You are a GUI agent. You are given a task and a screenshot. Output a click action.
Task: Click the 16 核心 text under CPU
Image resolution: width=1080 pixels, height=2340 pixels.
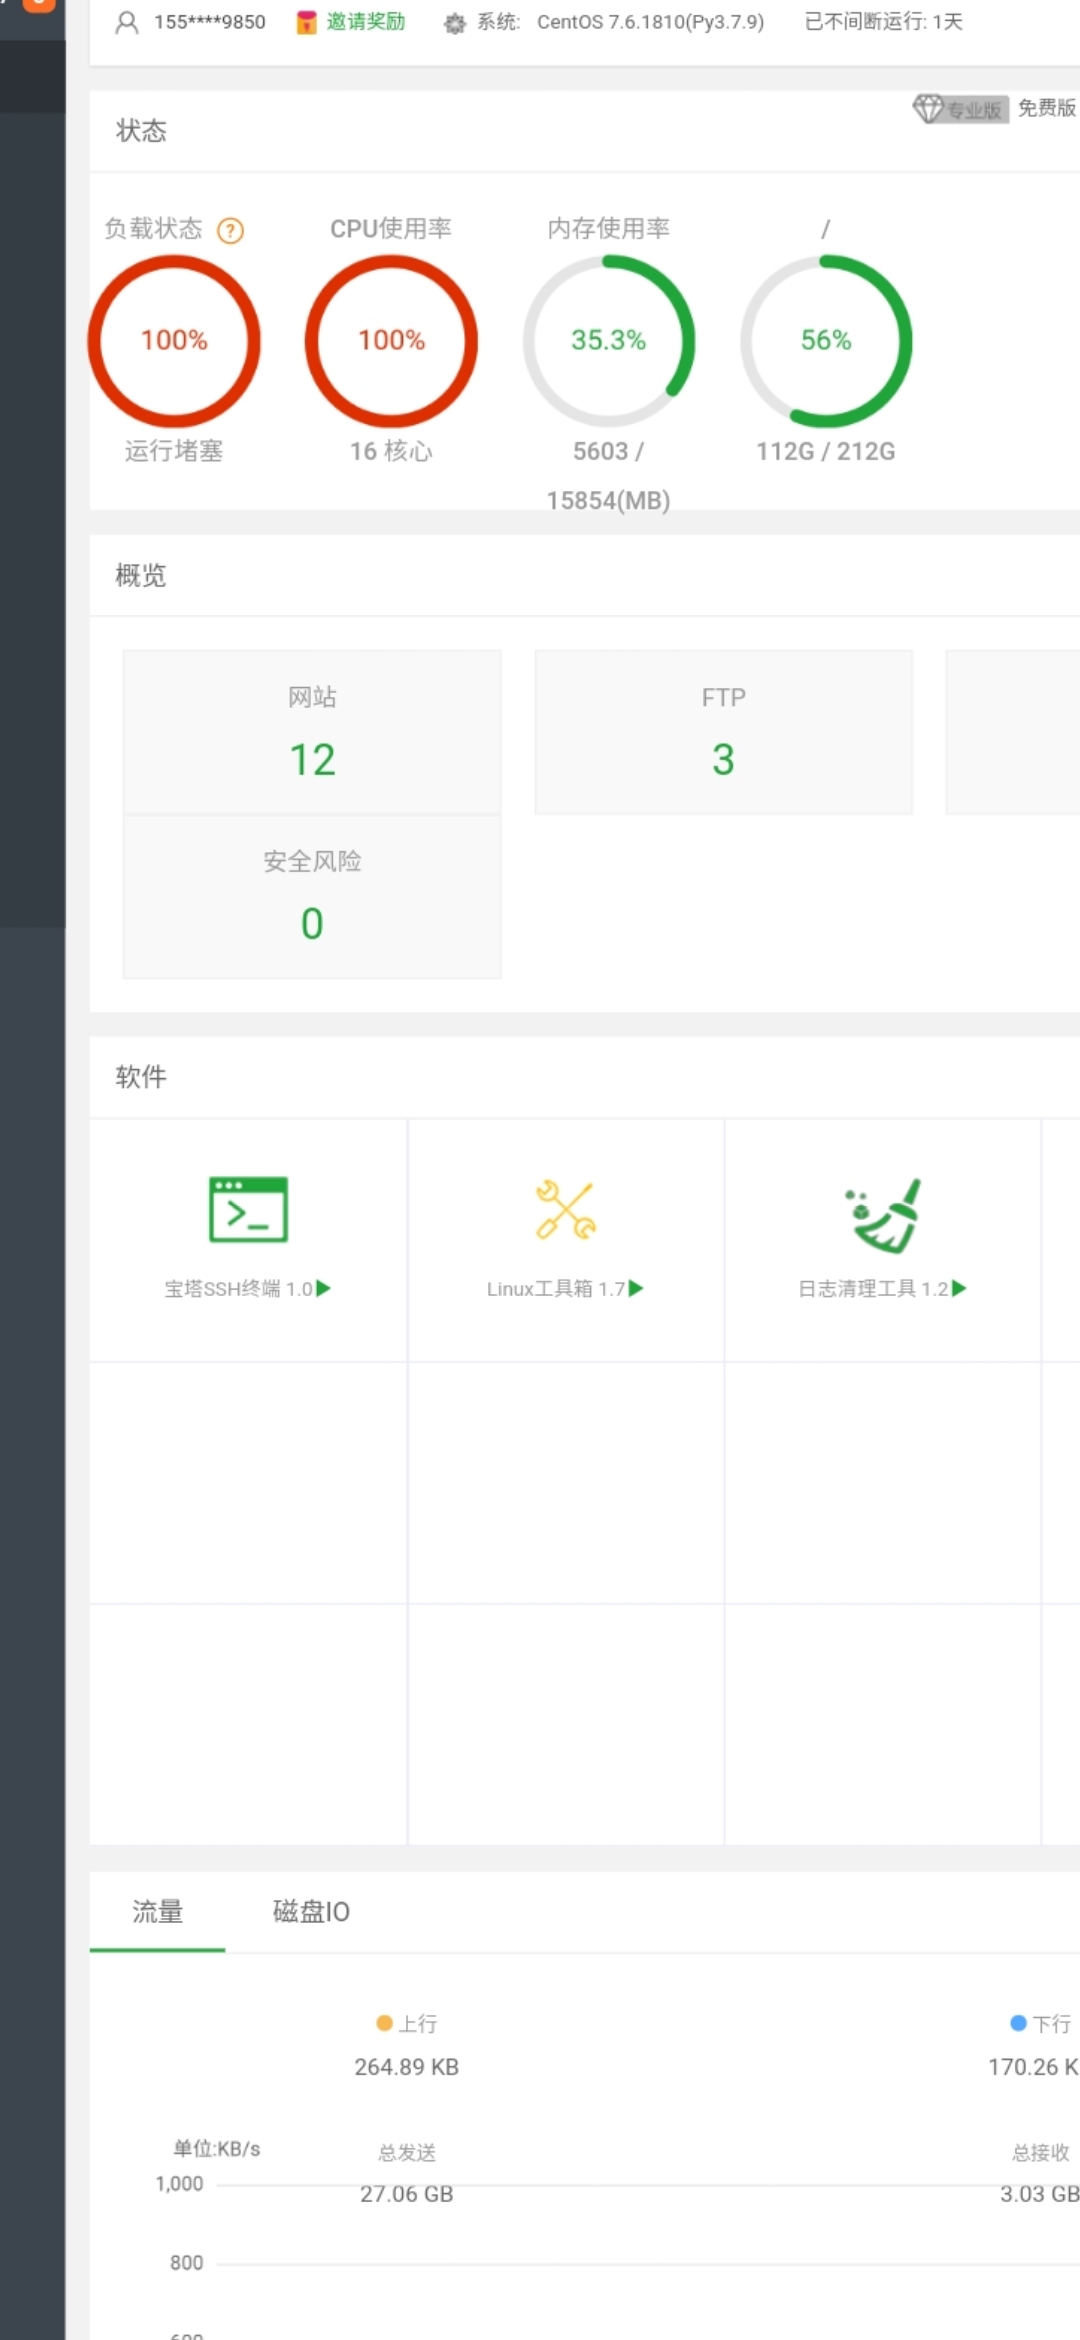coord(391,452)
